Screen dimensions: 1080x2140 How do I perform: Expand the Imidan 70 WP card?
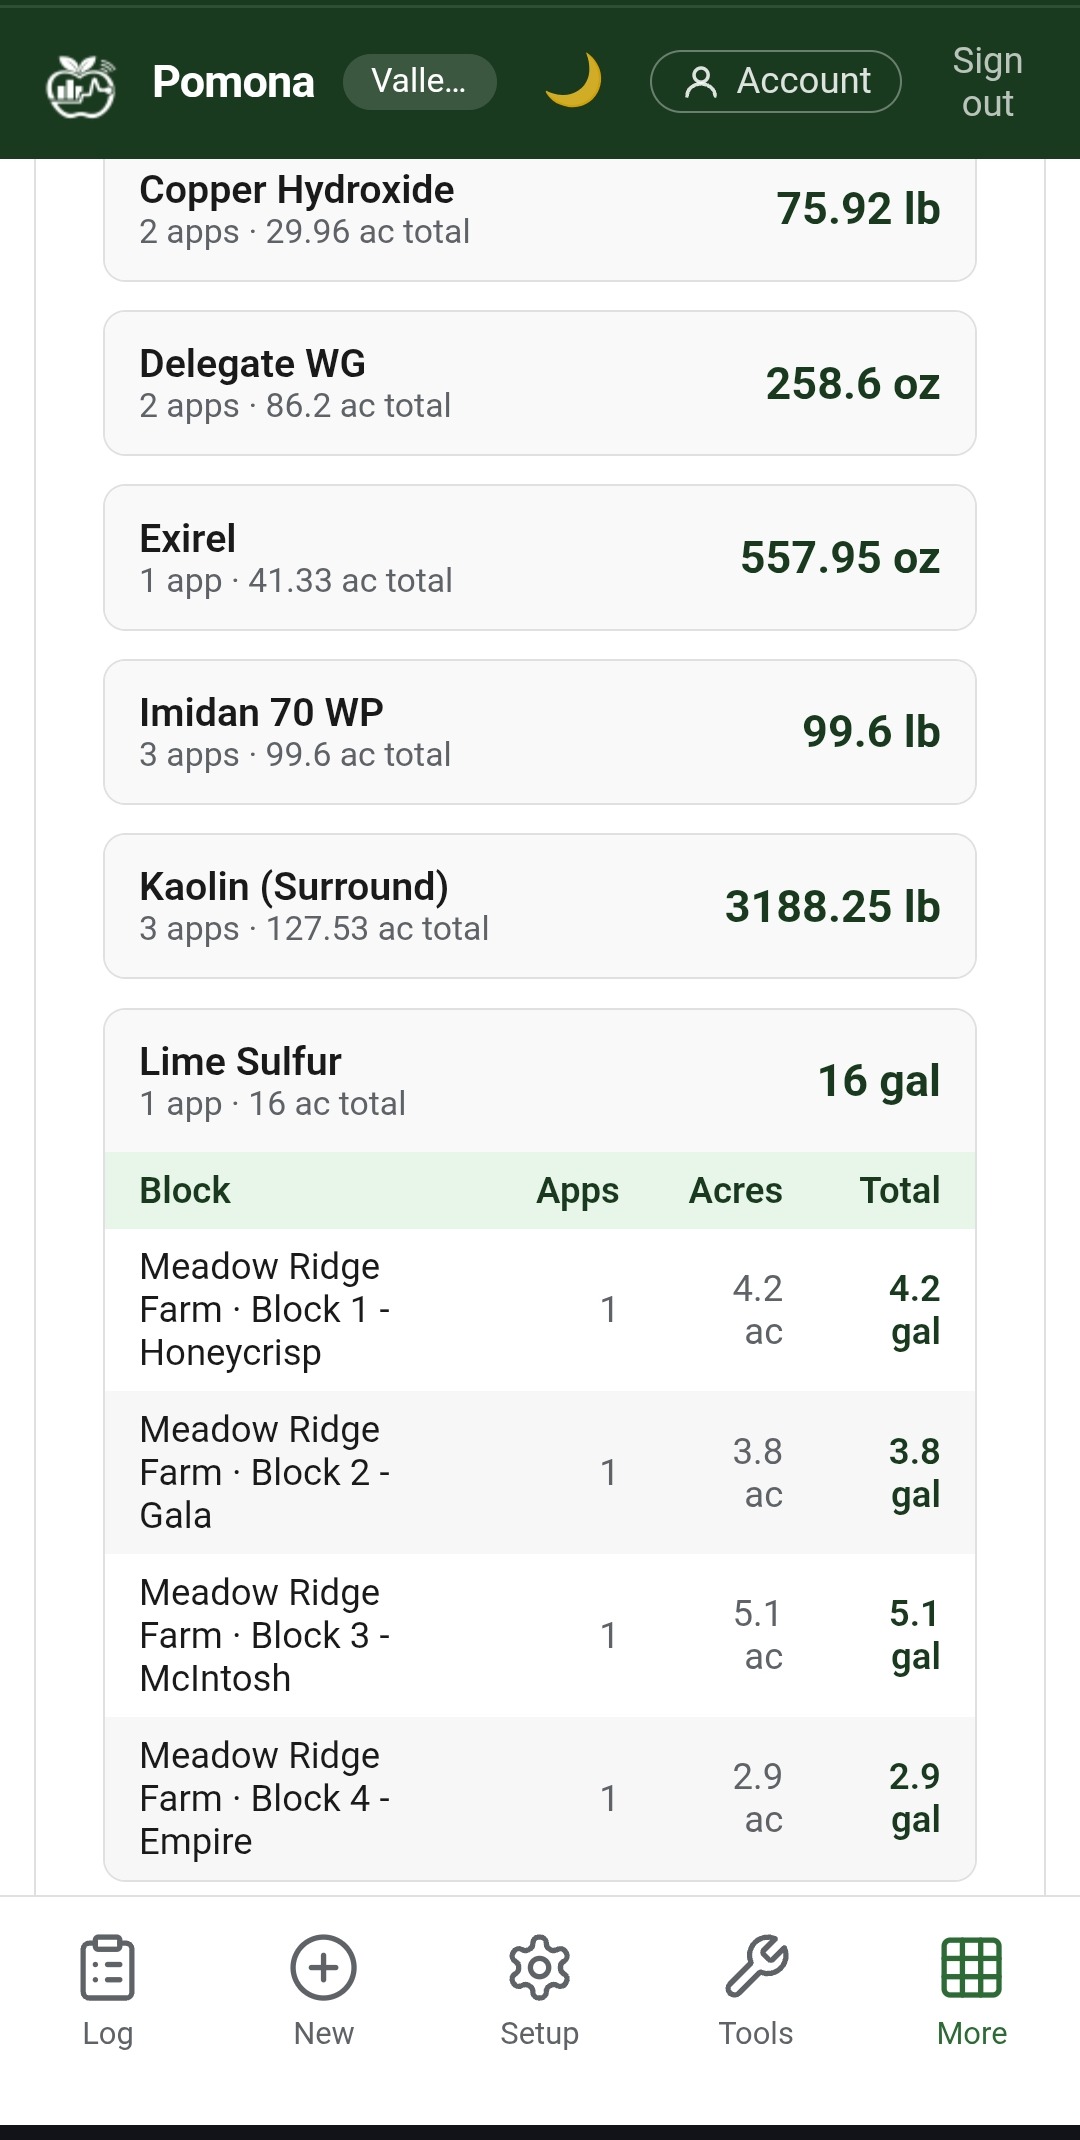[x=539, y=732]
